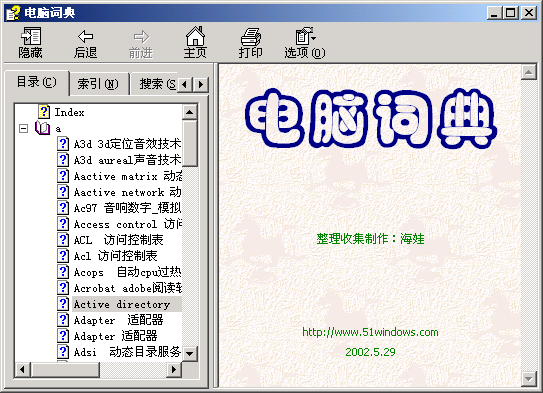The height and width of the screenshot is (393, 543).
Task: Switch to the 索引(N) tab
Action: click(x=98, y=84)
